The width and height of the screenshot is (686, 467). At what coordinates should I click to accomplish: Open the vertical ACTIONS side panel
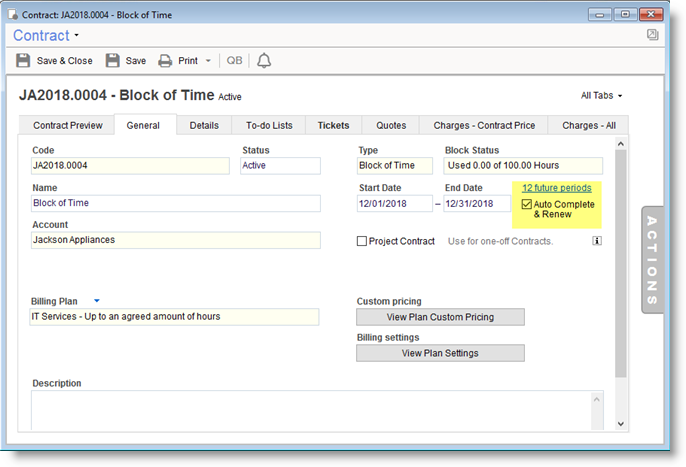(x=651, y=260)
